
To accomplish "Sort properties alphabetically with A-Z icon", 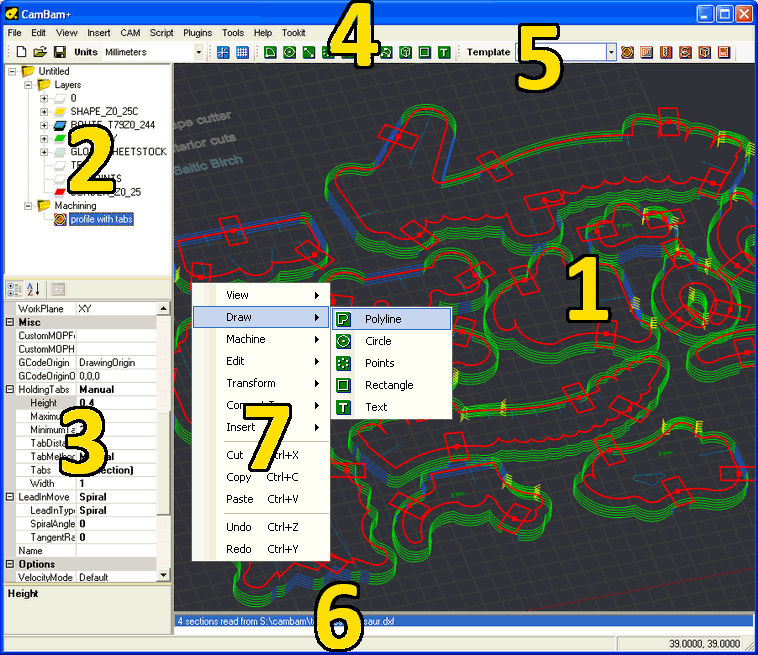I will pos(33,290).
